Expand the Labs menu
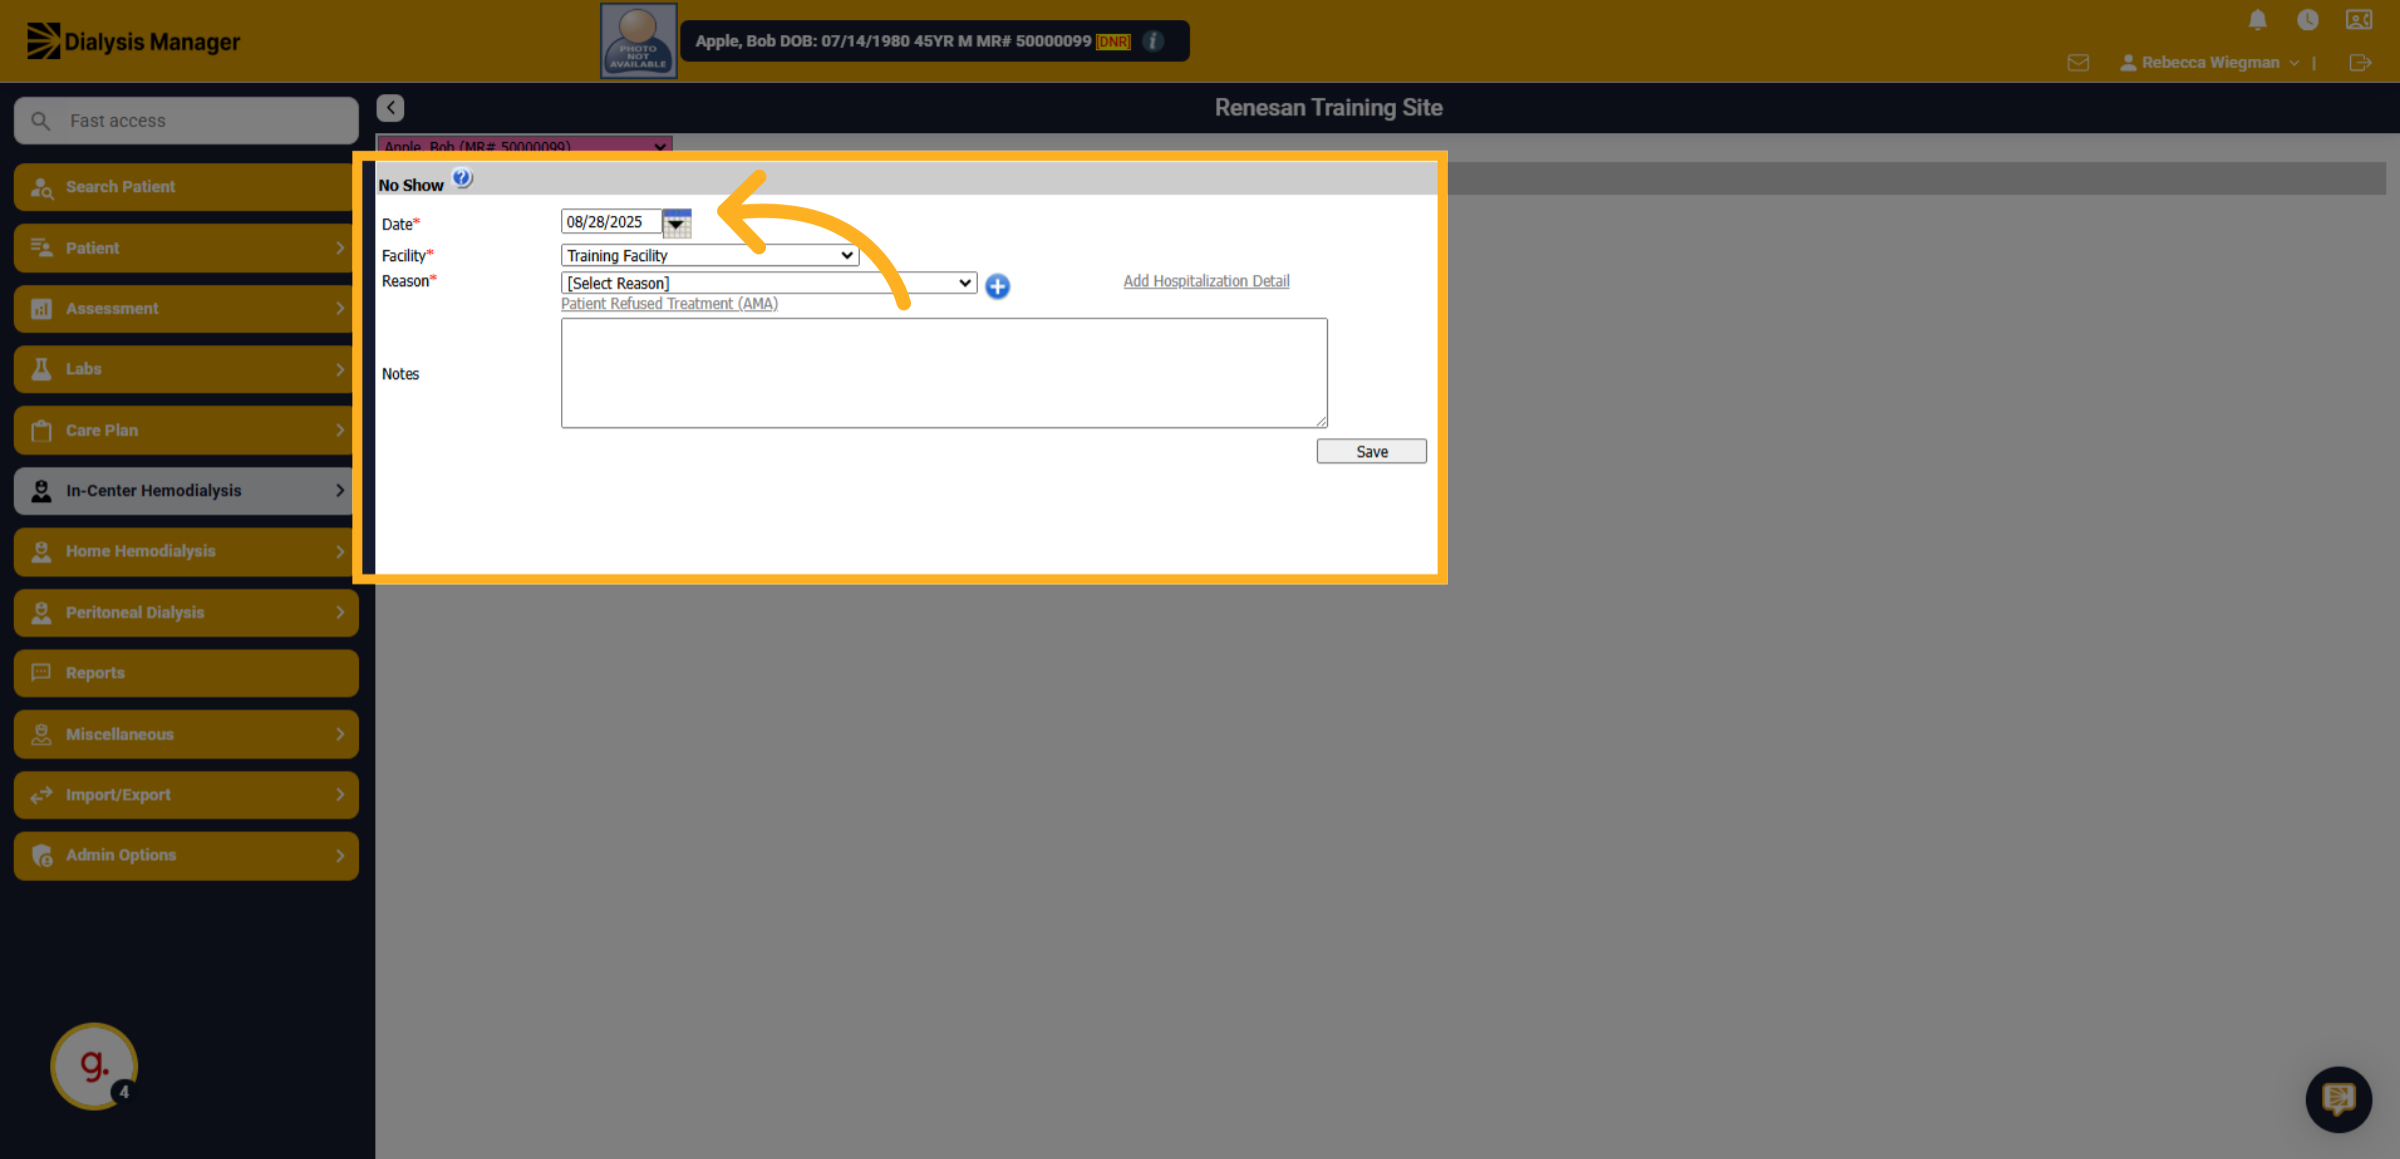Image resolution: width=2400 pixels, height=1159 pixels. (x=186, y=369)
